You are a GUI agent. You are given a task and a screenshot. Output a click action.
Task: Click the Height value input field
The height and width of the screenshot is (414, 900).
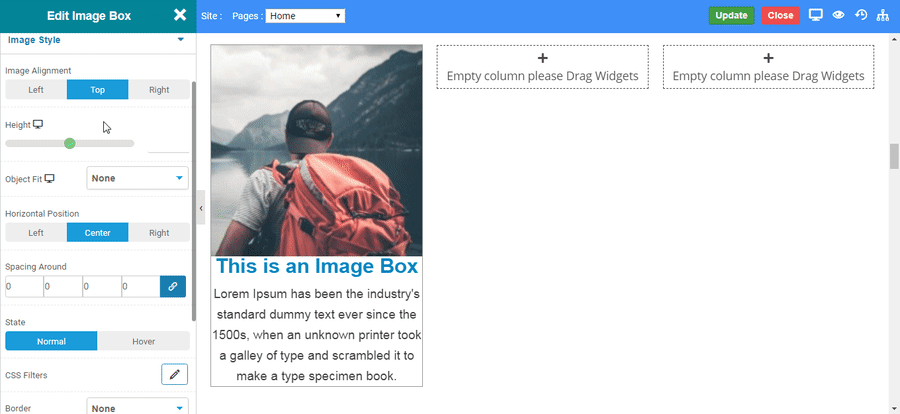pyautogui.click(x=169, y=144)
